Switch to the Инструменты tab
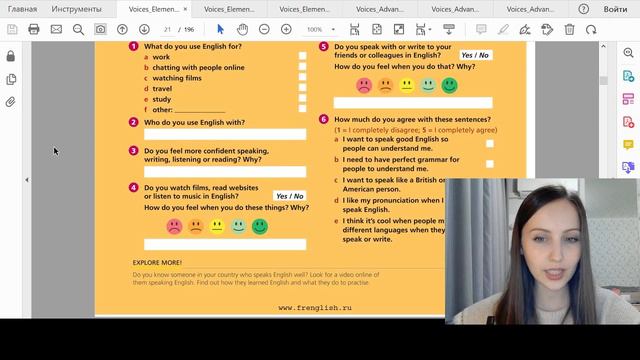 [x=77, y=9]
